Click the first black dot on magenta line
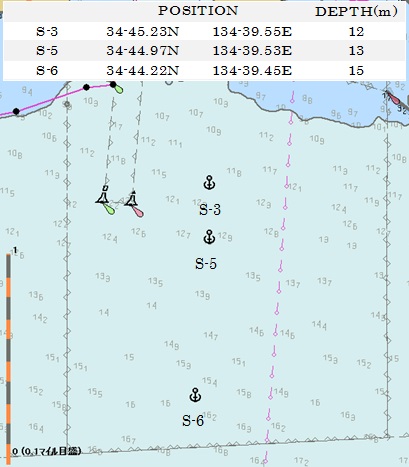409x467 pixels. pyautogui.click(x=16, y=111)
